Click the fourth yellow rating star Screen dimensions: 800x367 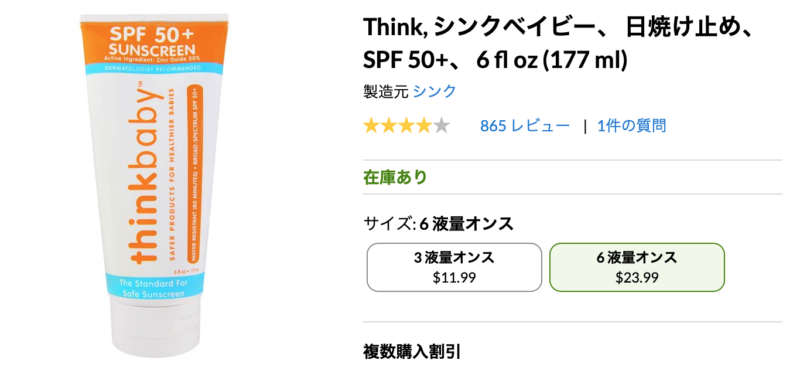coord(423,126)
